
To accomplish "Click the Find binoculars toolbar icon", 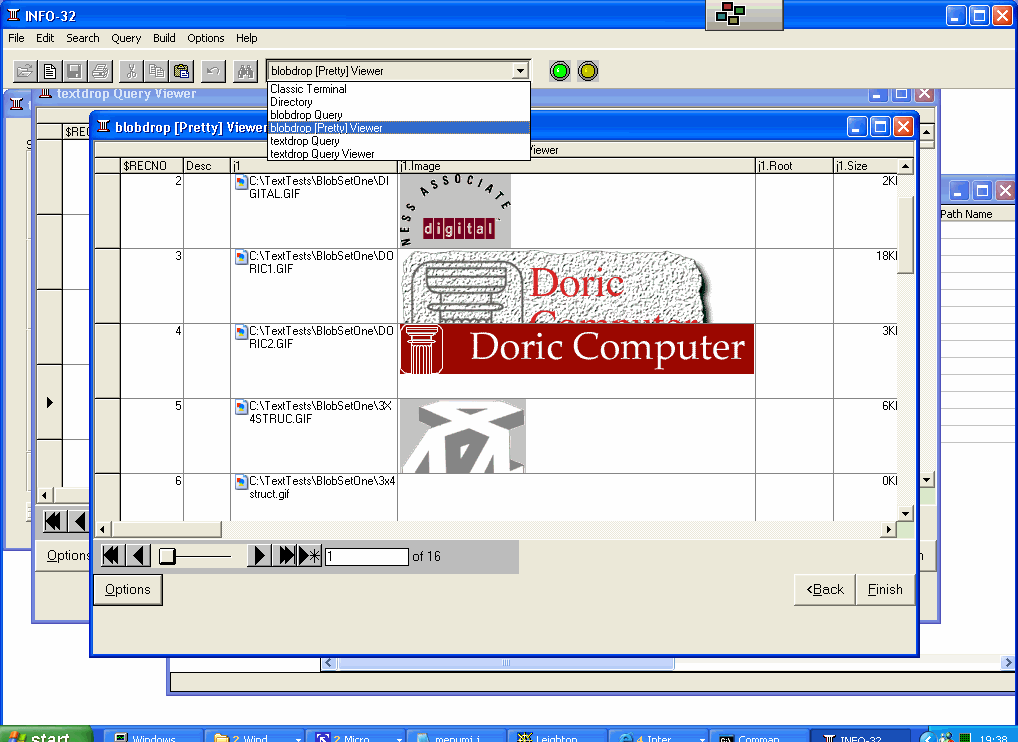I will (245, 71).
